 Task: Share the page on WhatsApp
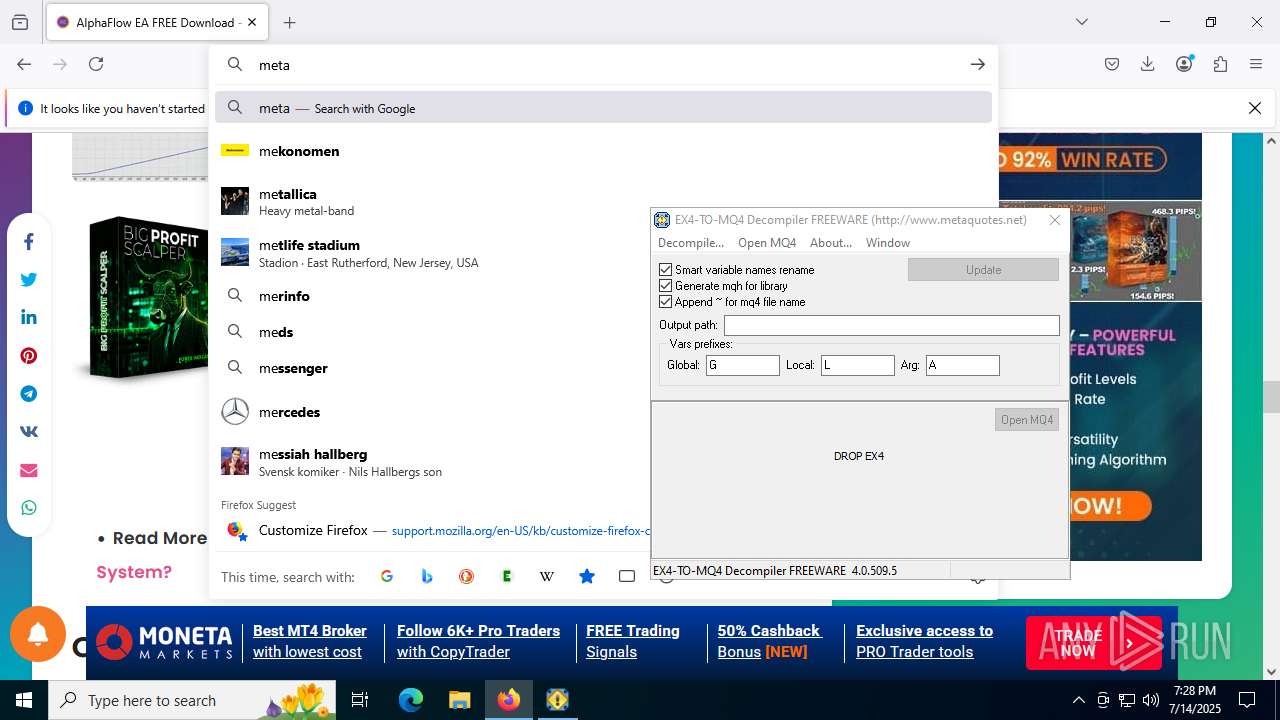tap(29, 508)
